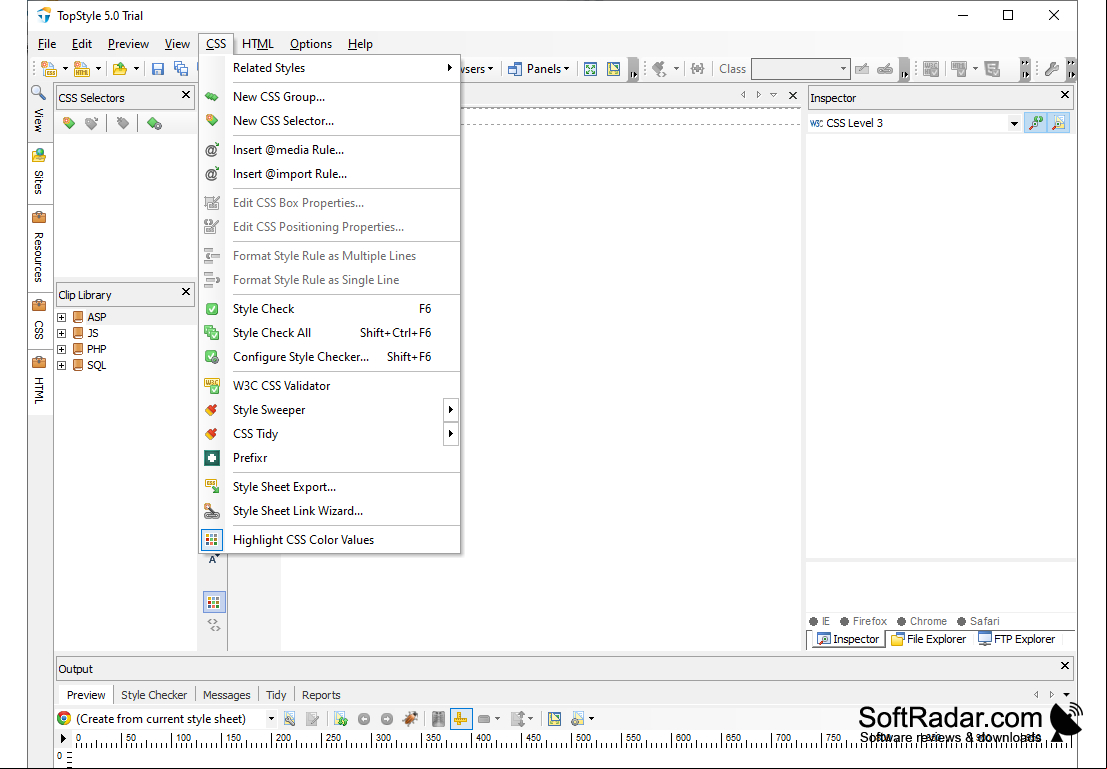Open the Resources sidebar tab
Viewport: 1107px width, 769px height.
pyautogui.click(x=39, y=247)
